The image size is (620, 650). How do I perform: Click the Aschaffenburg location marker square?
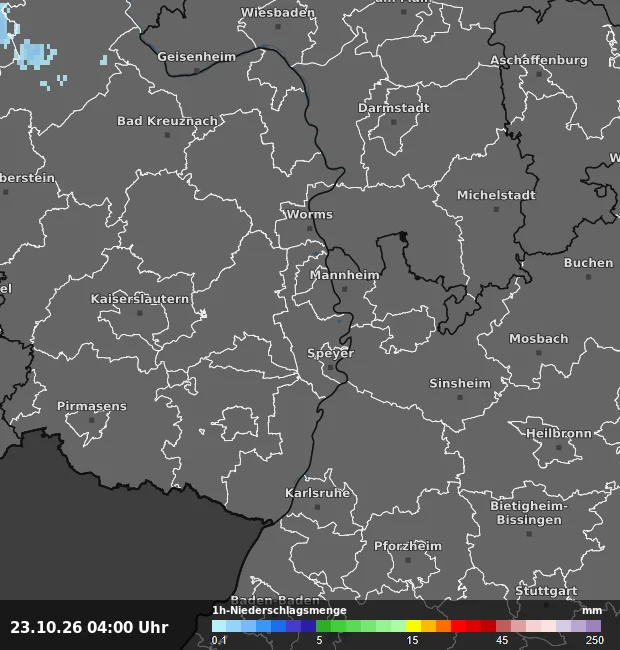[539, 75]
